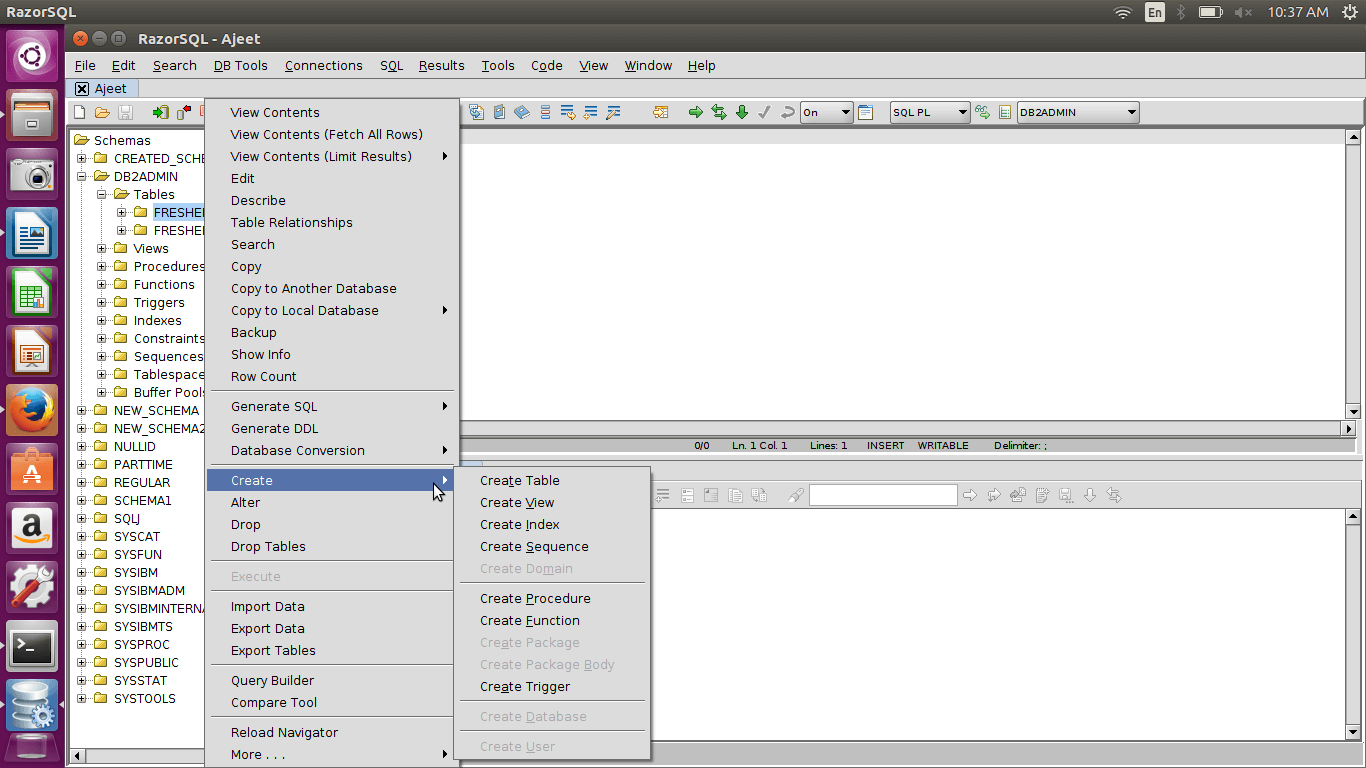Click the green execute SQL arrow icon

pos(696,113)
